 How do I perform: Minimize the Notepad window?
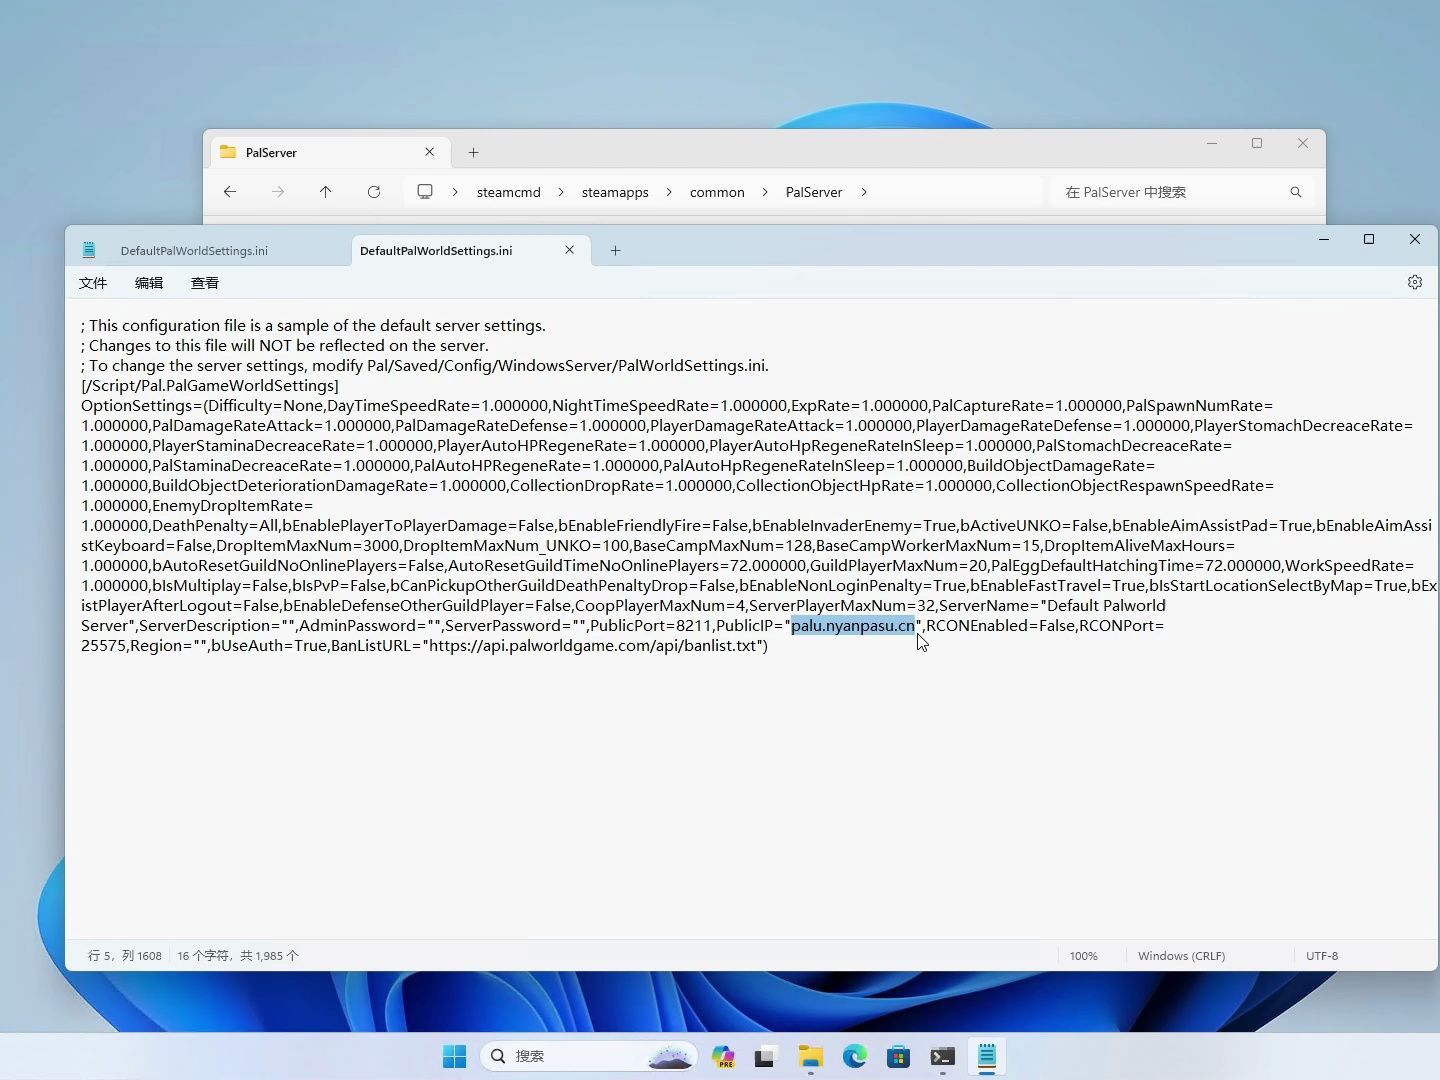point(1324,240)
